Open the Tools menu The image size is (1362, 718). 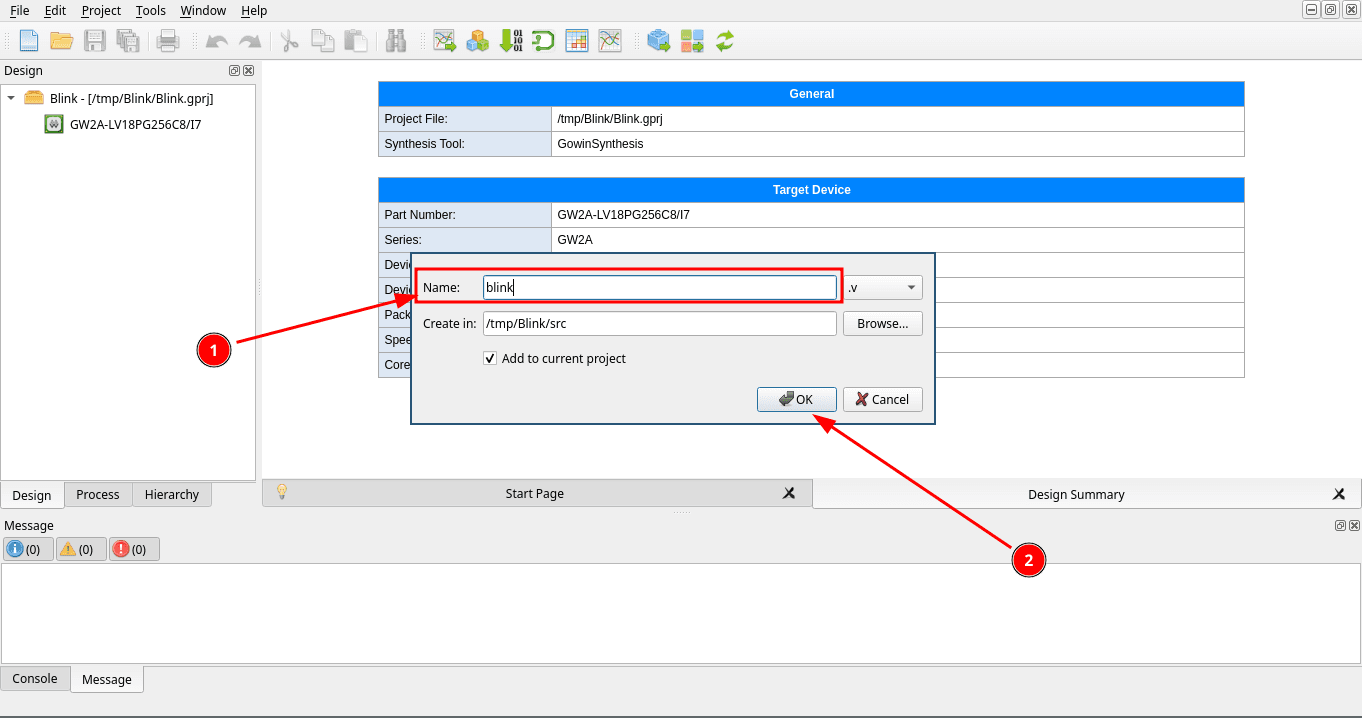pyautogui.click(x=151, y=10)
